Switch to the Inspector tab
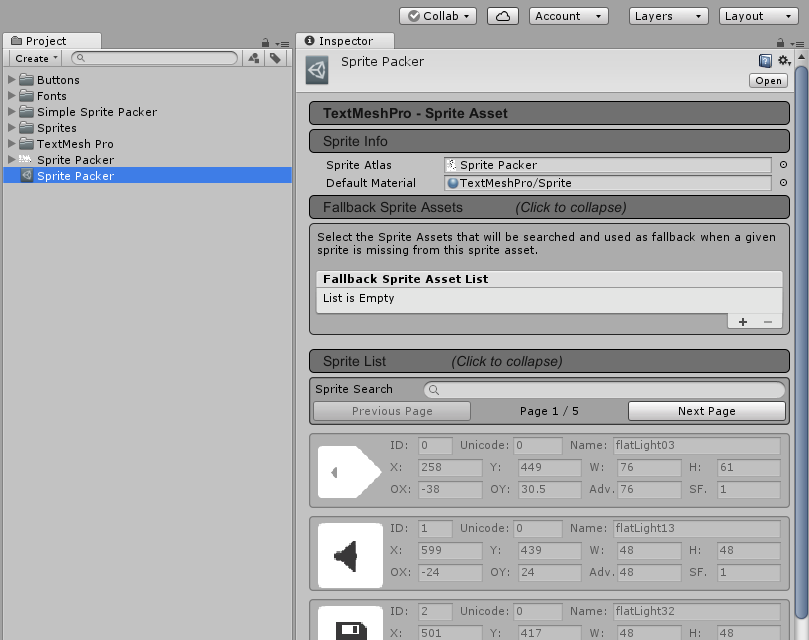 click(345, 41)
